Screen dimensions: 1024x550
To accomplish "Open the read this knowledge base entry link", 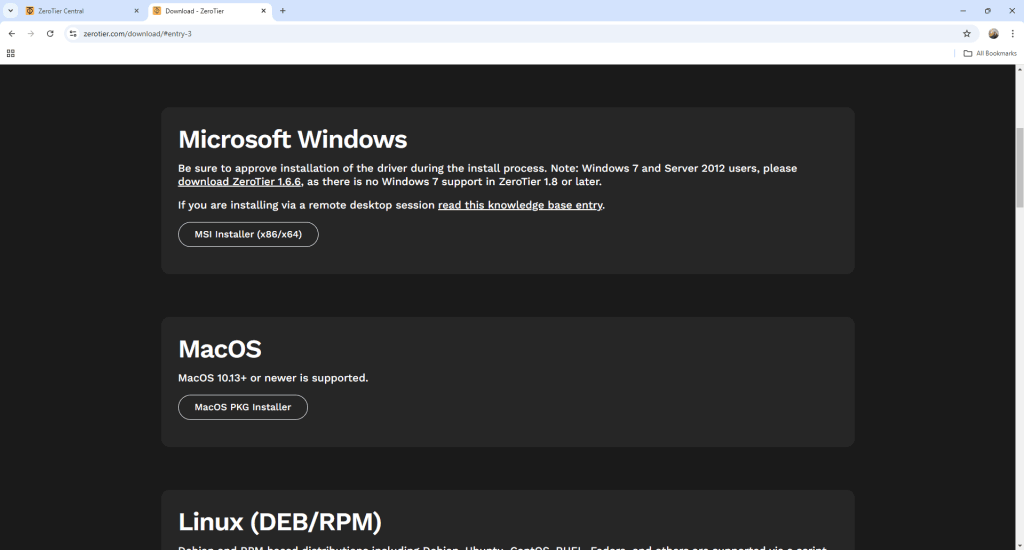I will click(x=520, y=205).
